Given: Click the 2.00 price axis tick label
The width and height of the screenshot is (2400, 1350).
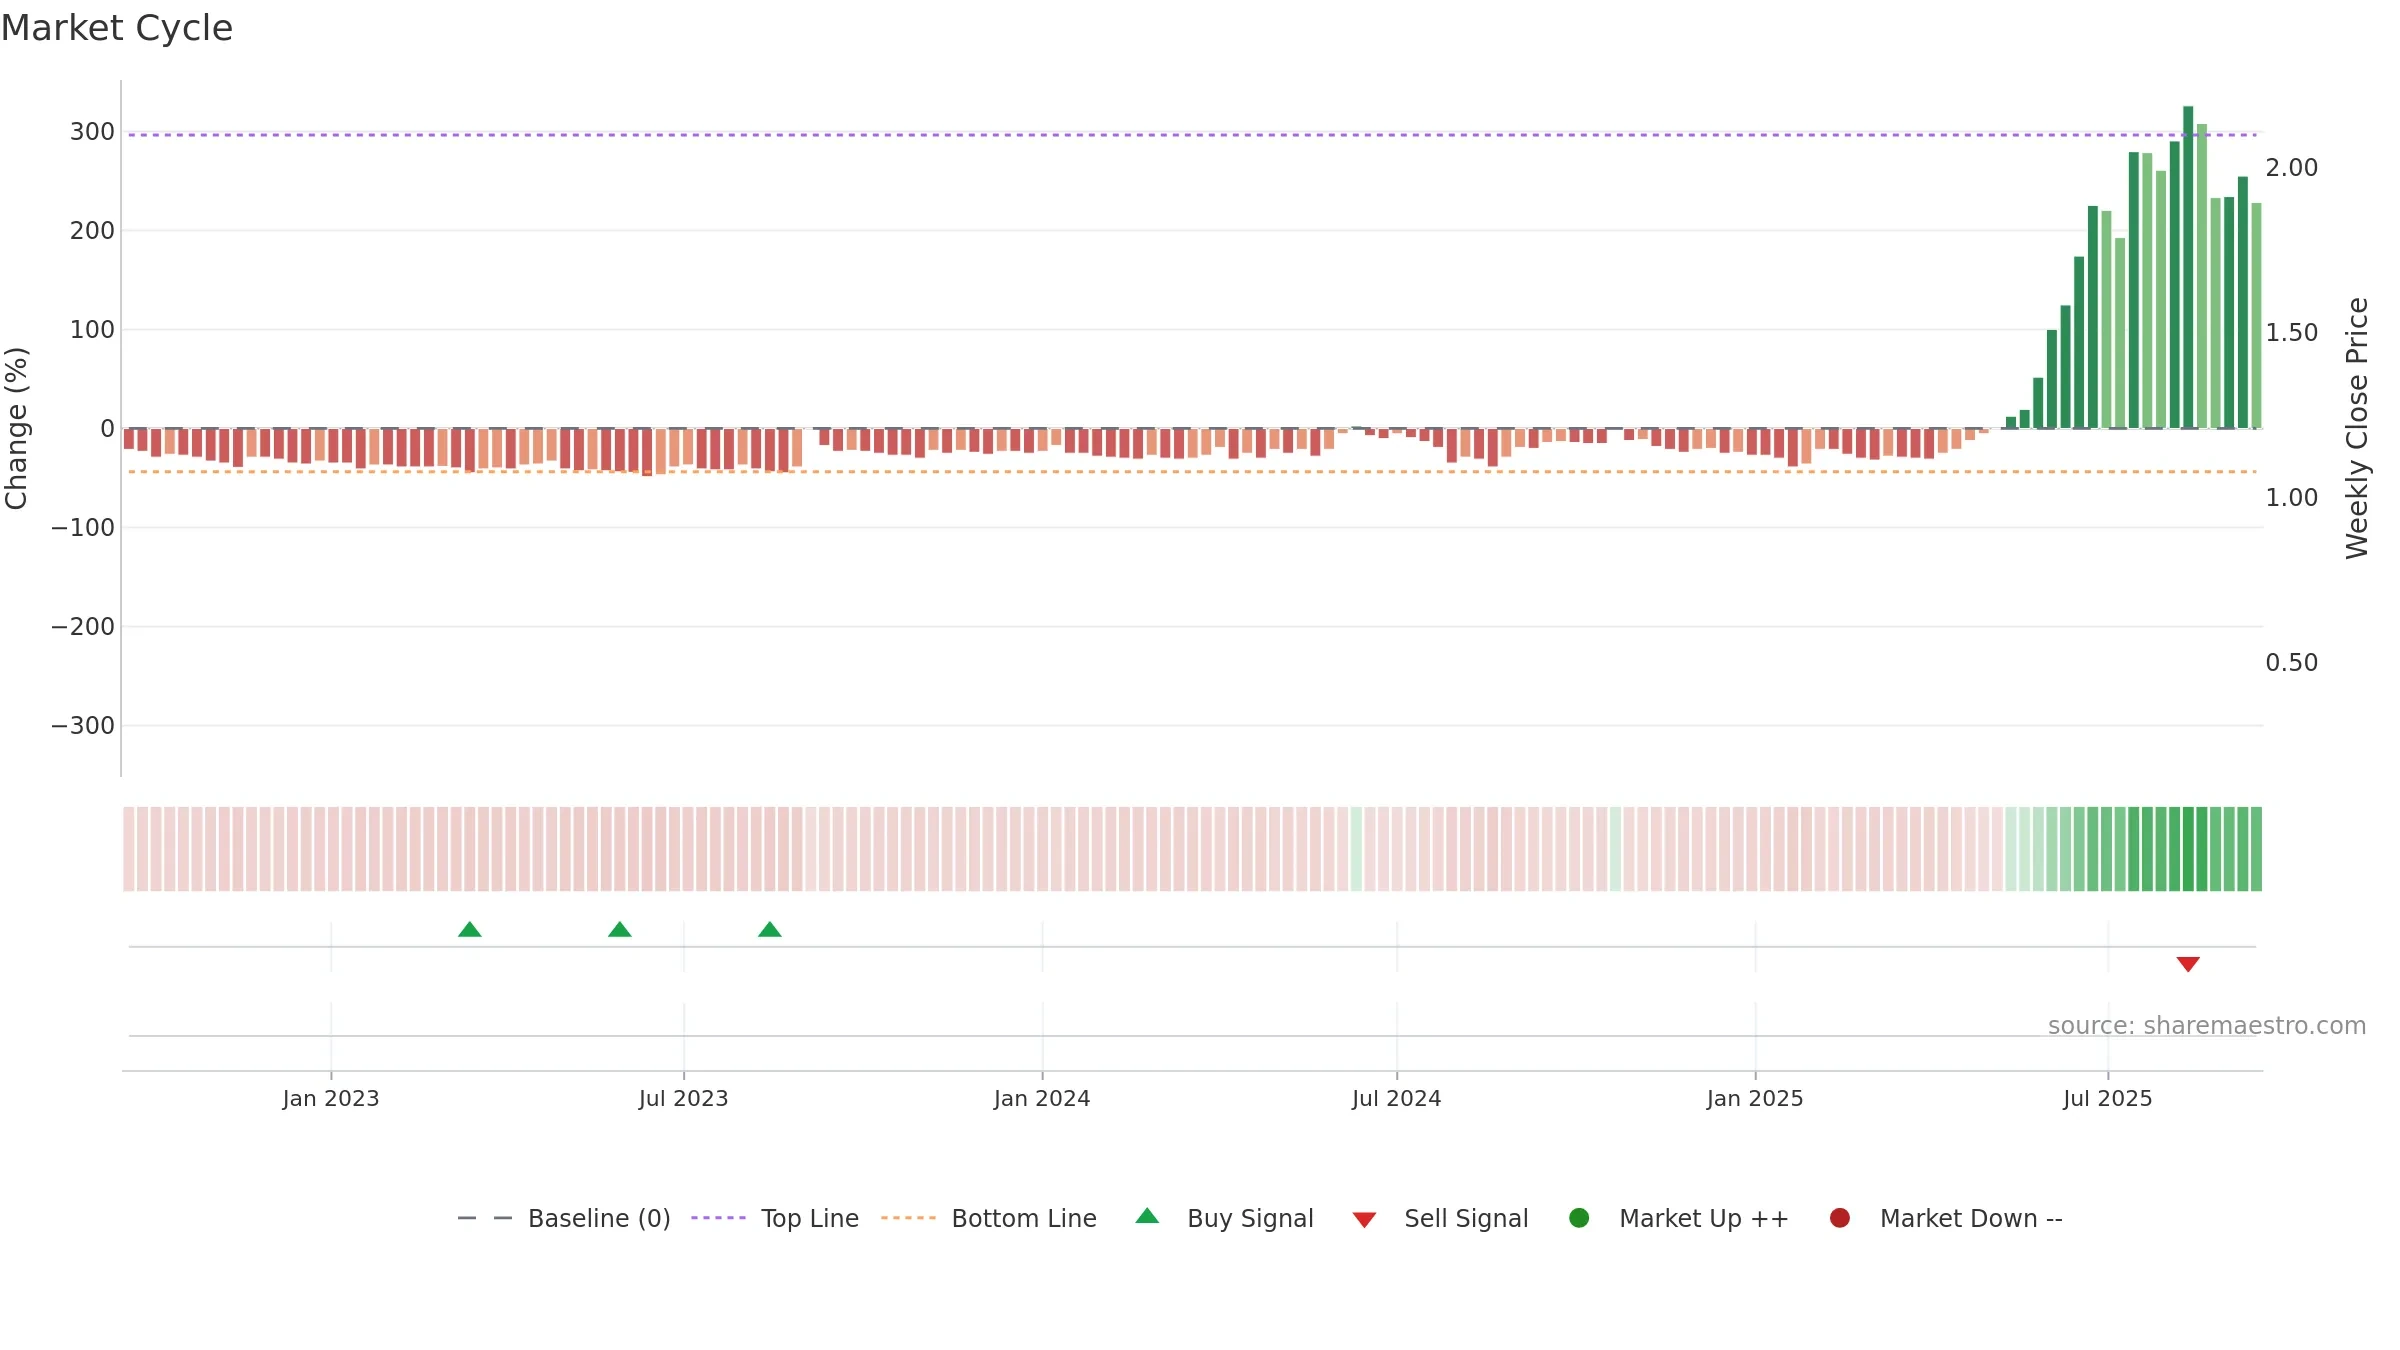Looking at the screenshot, I should point(2292,168).
